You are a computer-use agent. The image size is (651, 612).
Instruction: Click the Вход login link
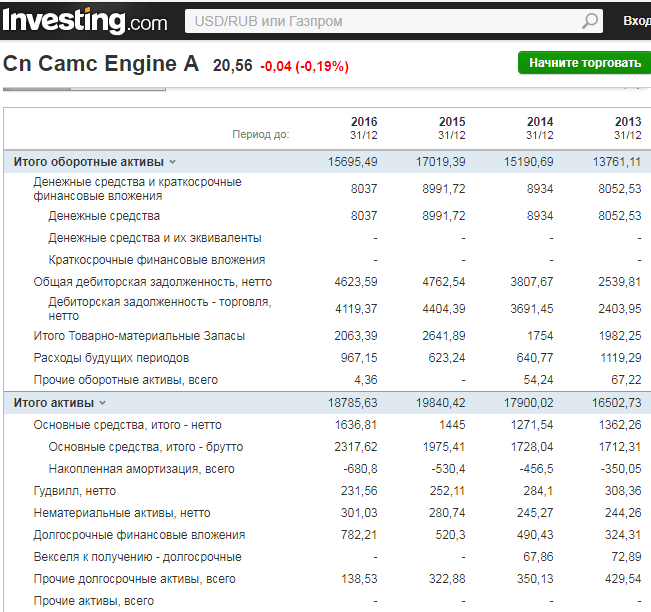637,21
